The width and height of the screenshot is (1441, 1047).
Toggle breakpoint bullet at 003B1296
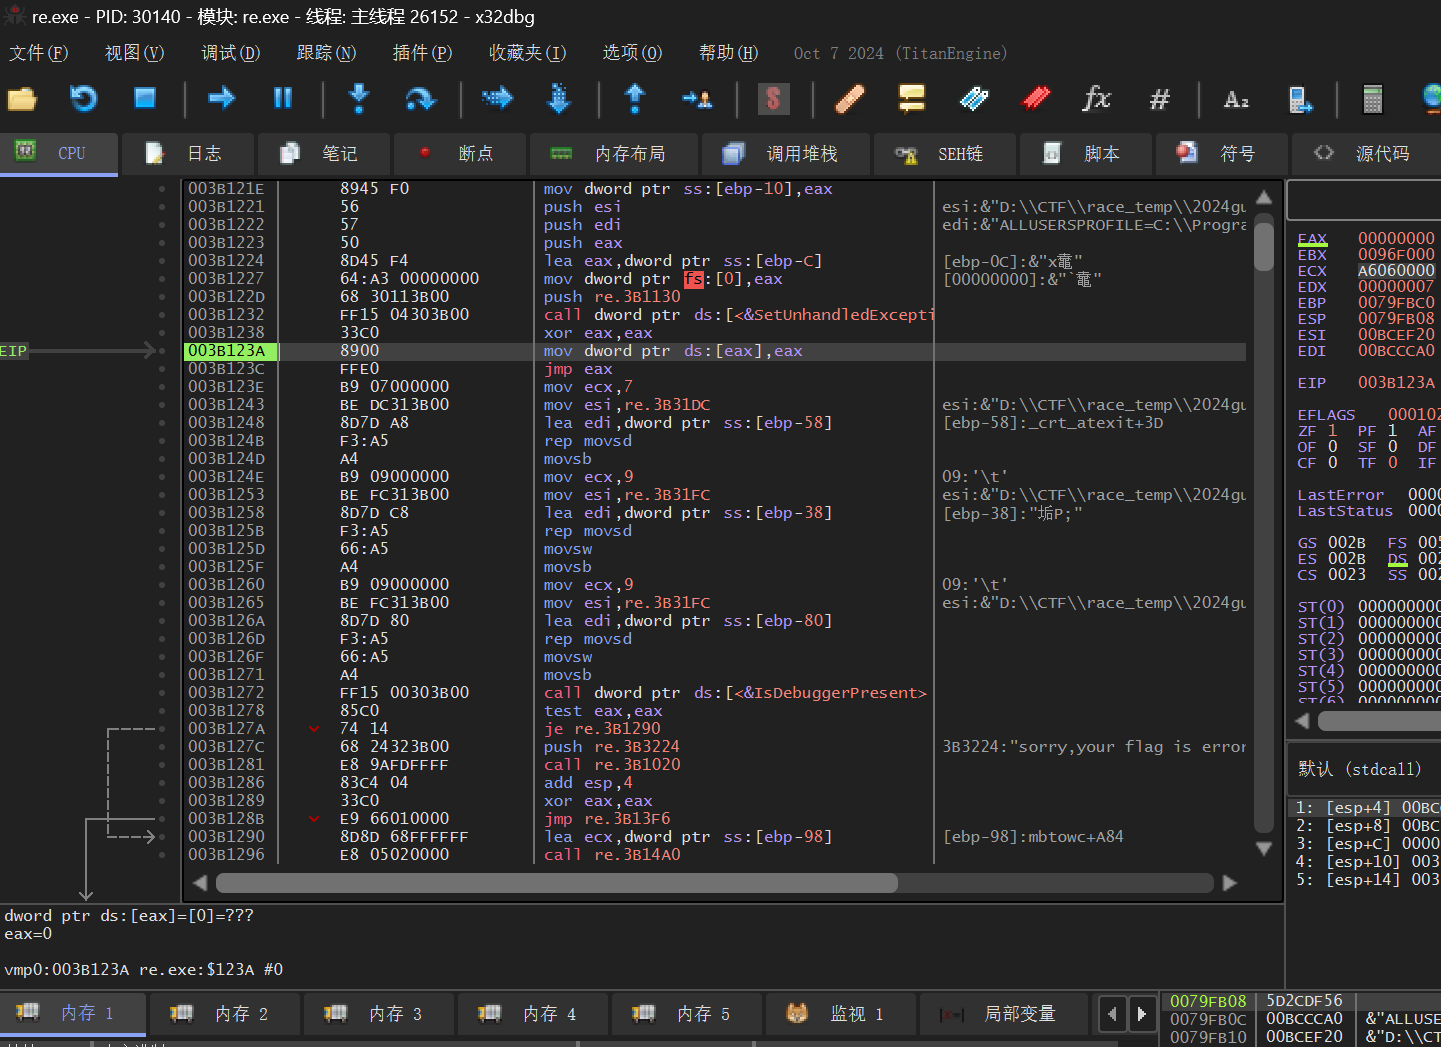(x=162, y=854)
